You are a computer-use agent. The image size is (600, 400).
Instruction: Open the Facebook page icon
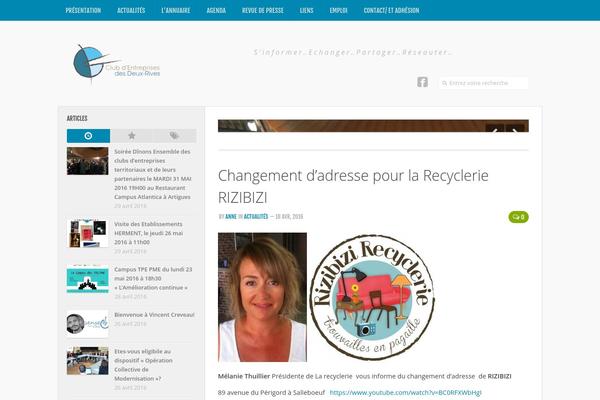point(422,82)
